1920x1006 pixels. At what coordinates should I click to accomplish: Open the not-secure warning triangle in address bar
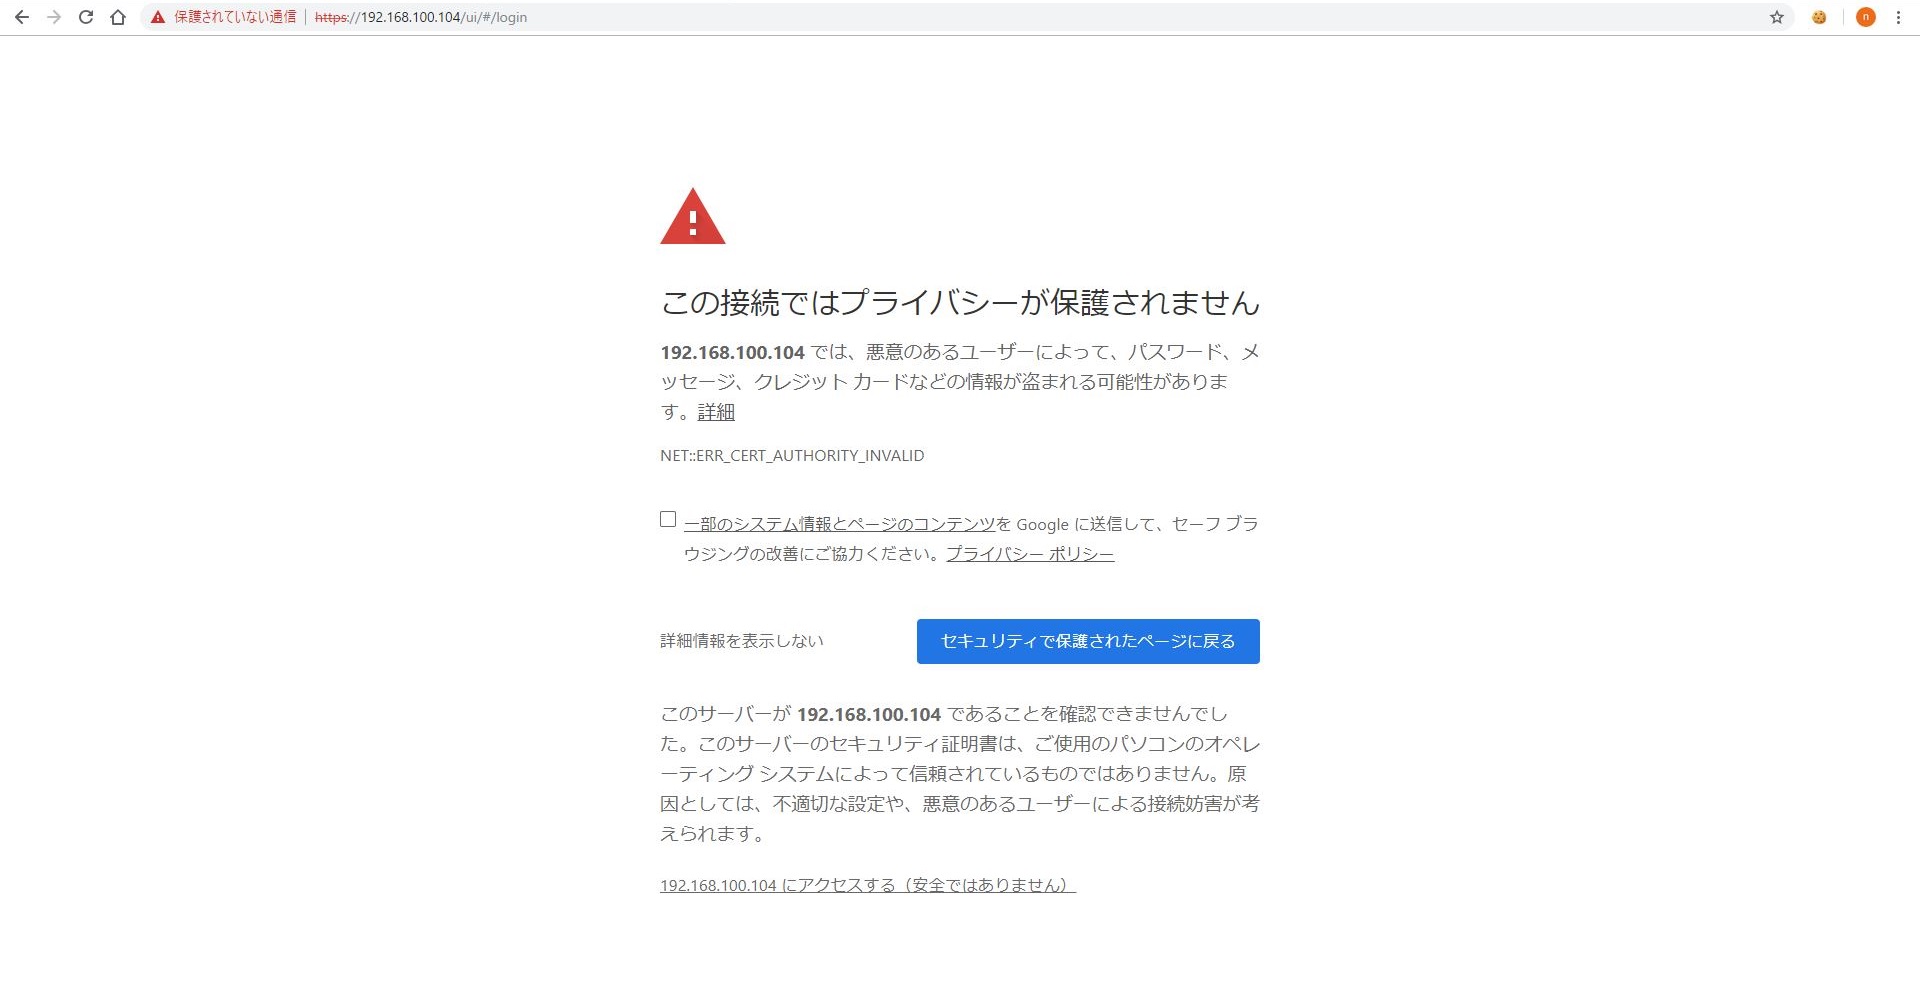click(157, 17)
